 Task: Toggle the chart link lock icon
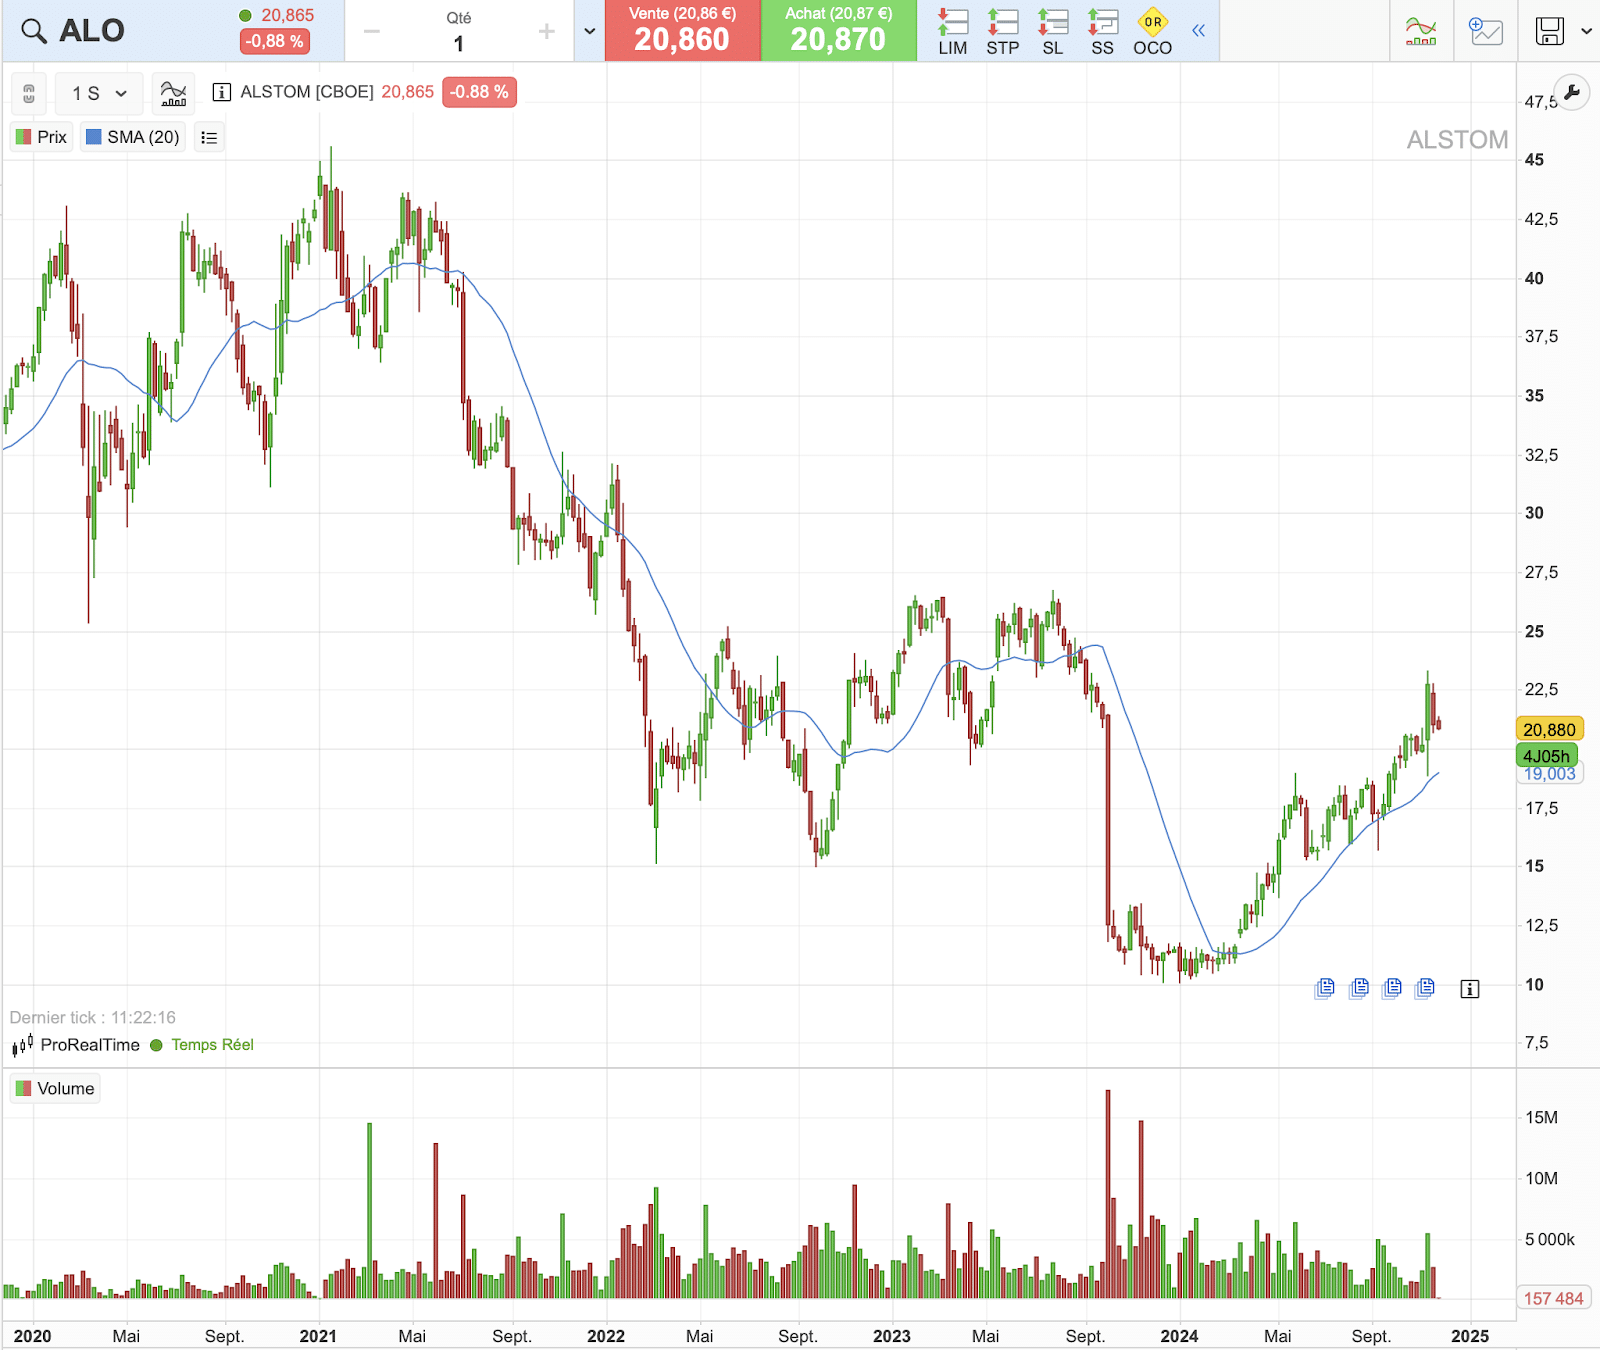[x=29, y=94]
